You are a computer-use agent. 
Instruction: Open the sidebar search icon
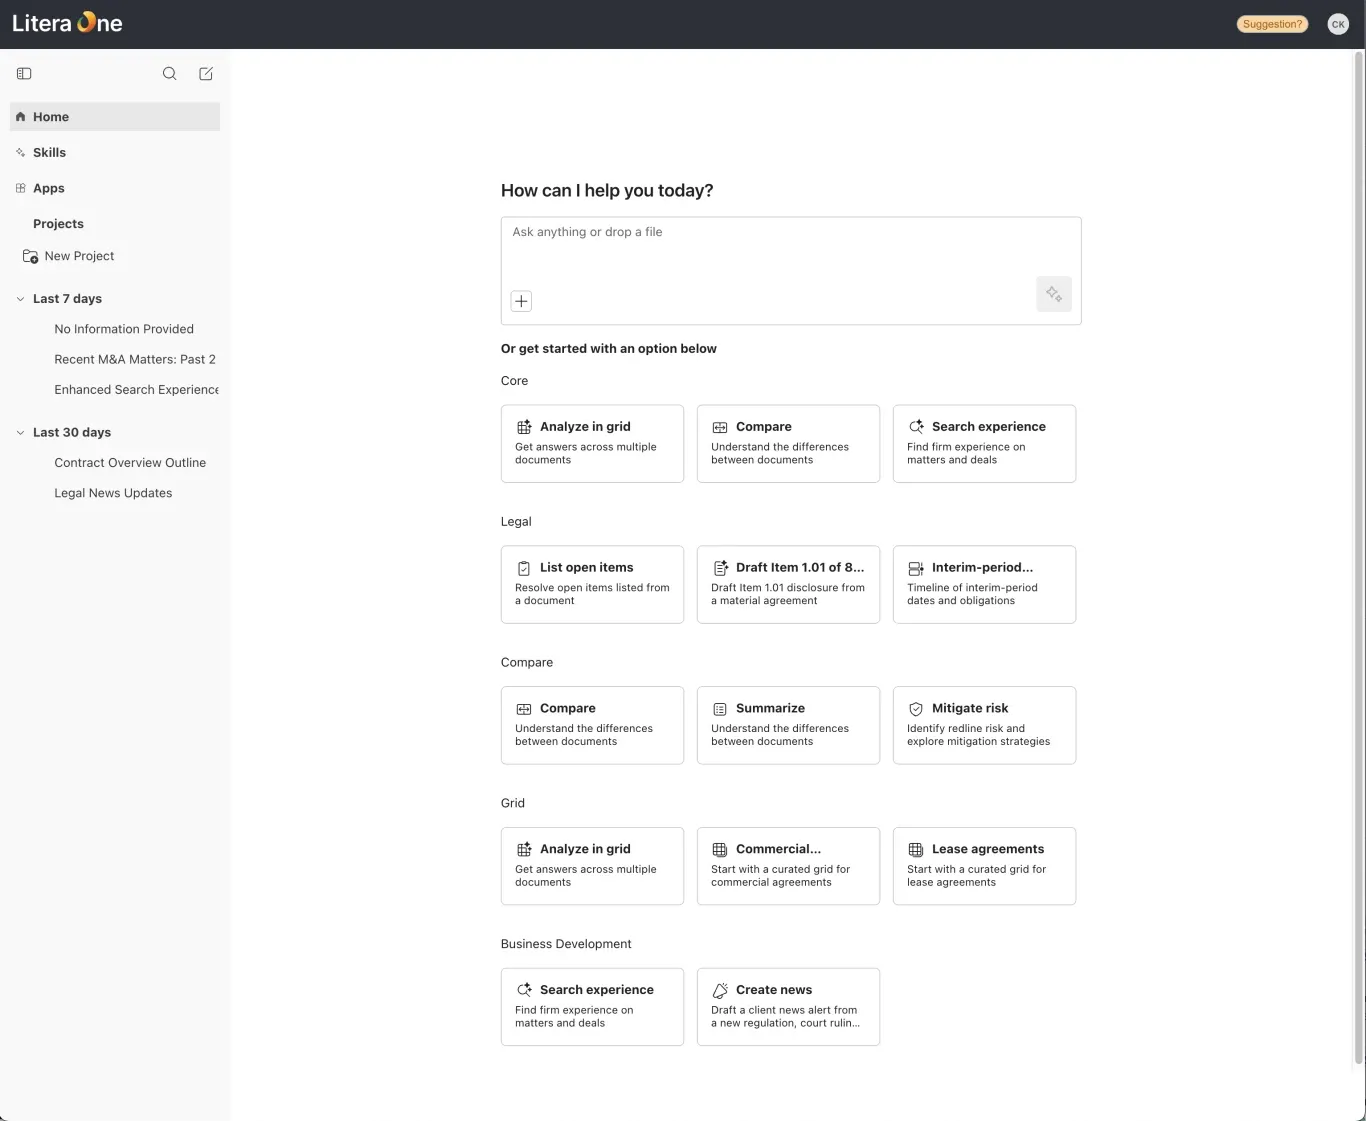pos(170,73)
